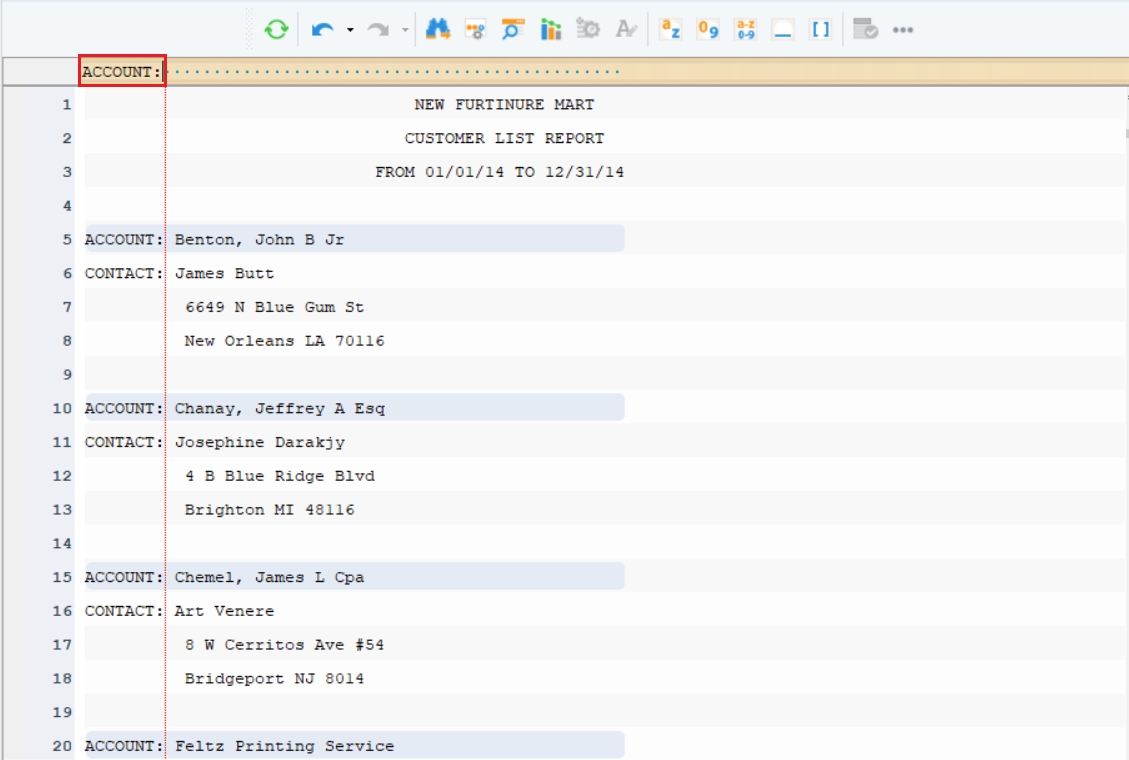Insert the blank underscore trap character
Image resolution: width=1129 pixels, height=760 pixels.
[783, 30]
